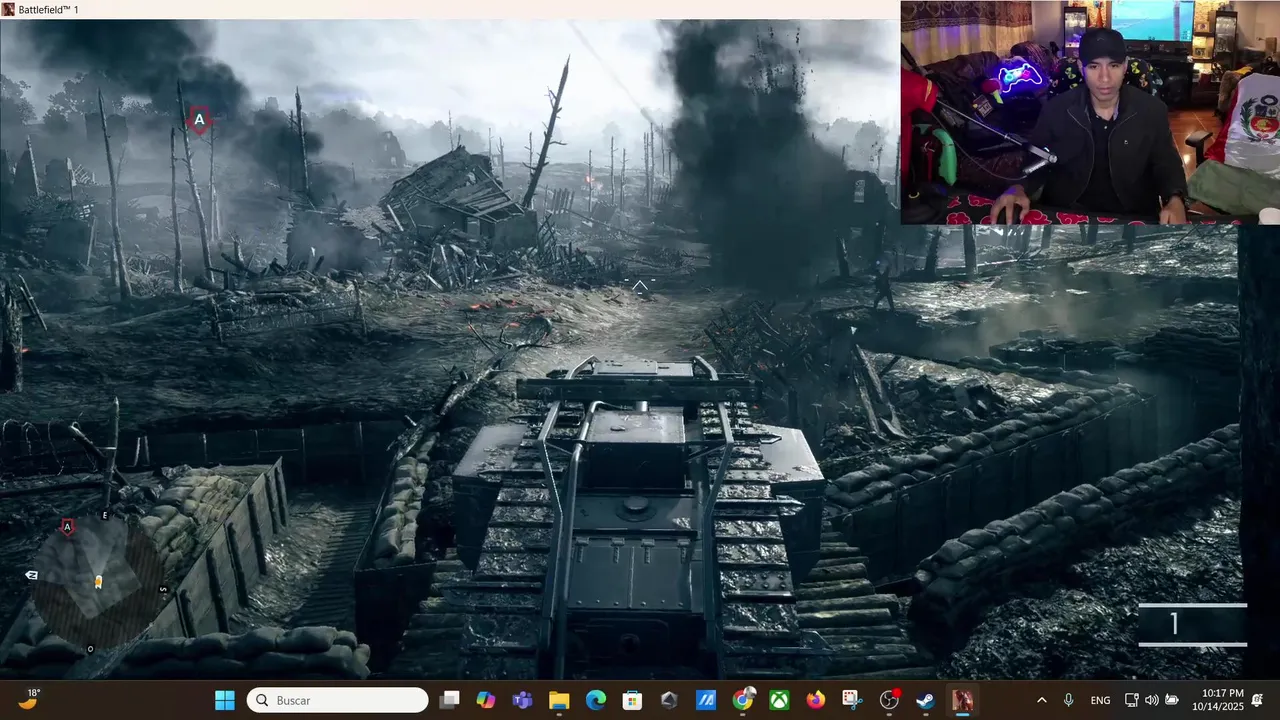Click the Battlefield 1 title bar icon
1280x720 pixels.
[x=8, y=9]
